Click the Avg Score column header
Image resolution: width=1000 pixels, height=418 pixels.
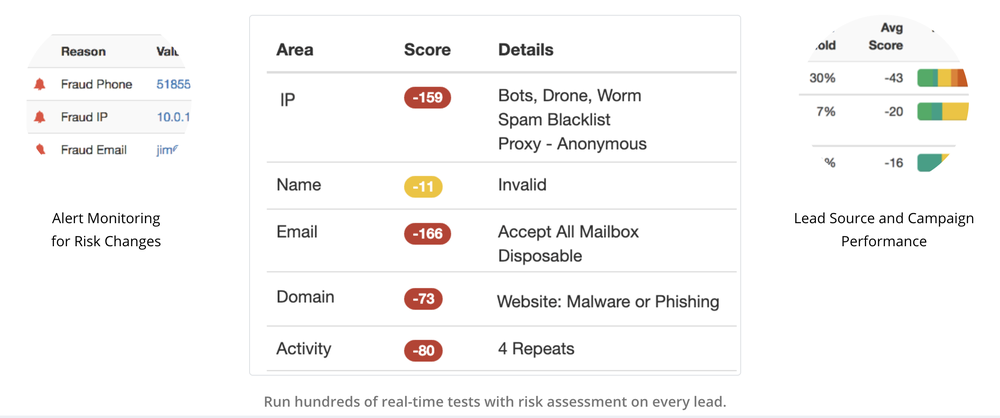[x=886, y=36]
